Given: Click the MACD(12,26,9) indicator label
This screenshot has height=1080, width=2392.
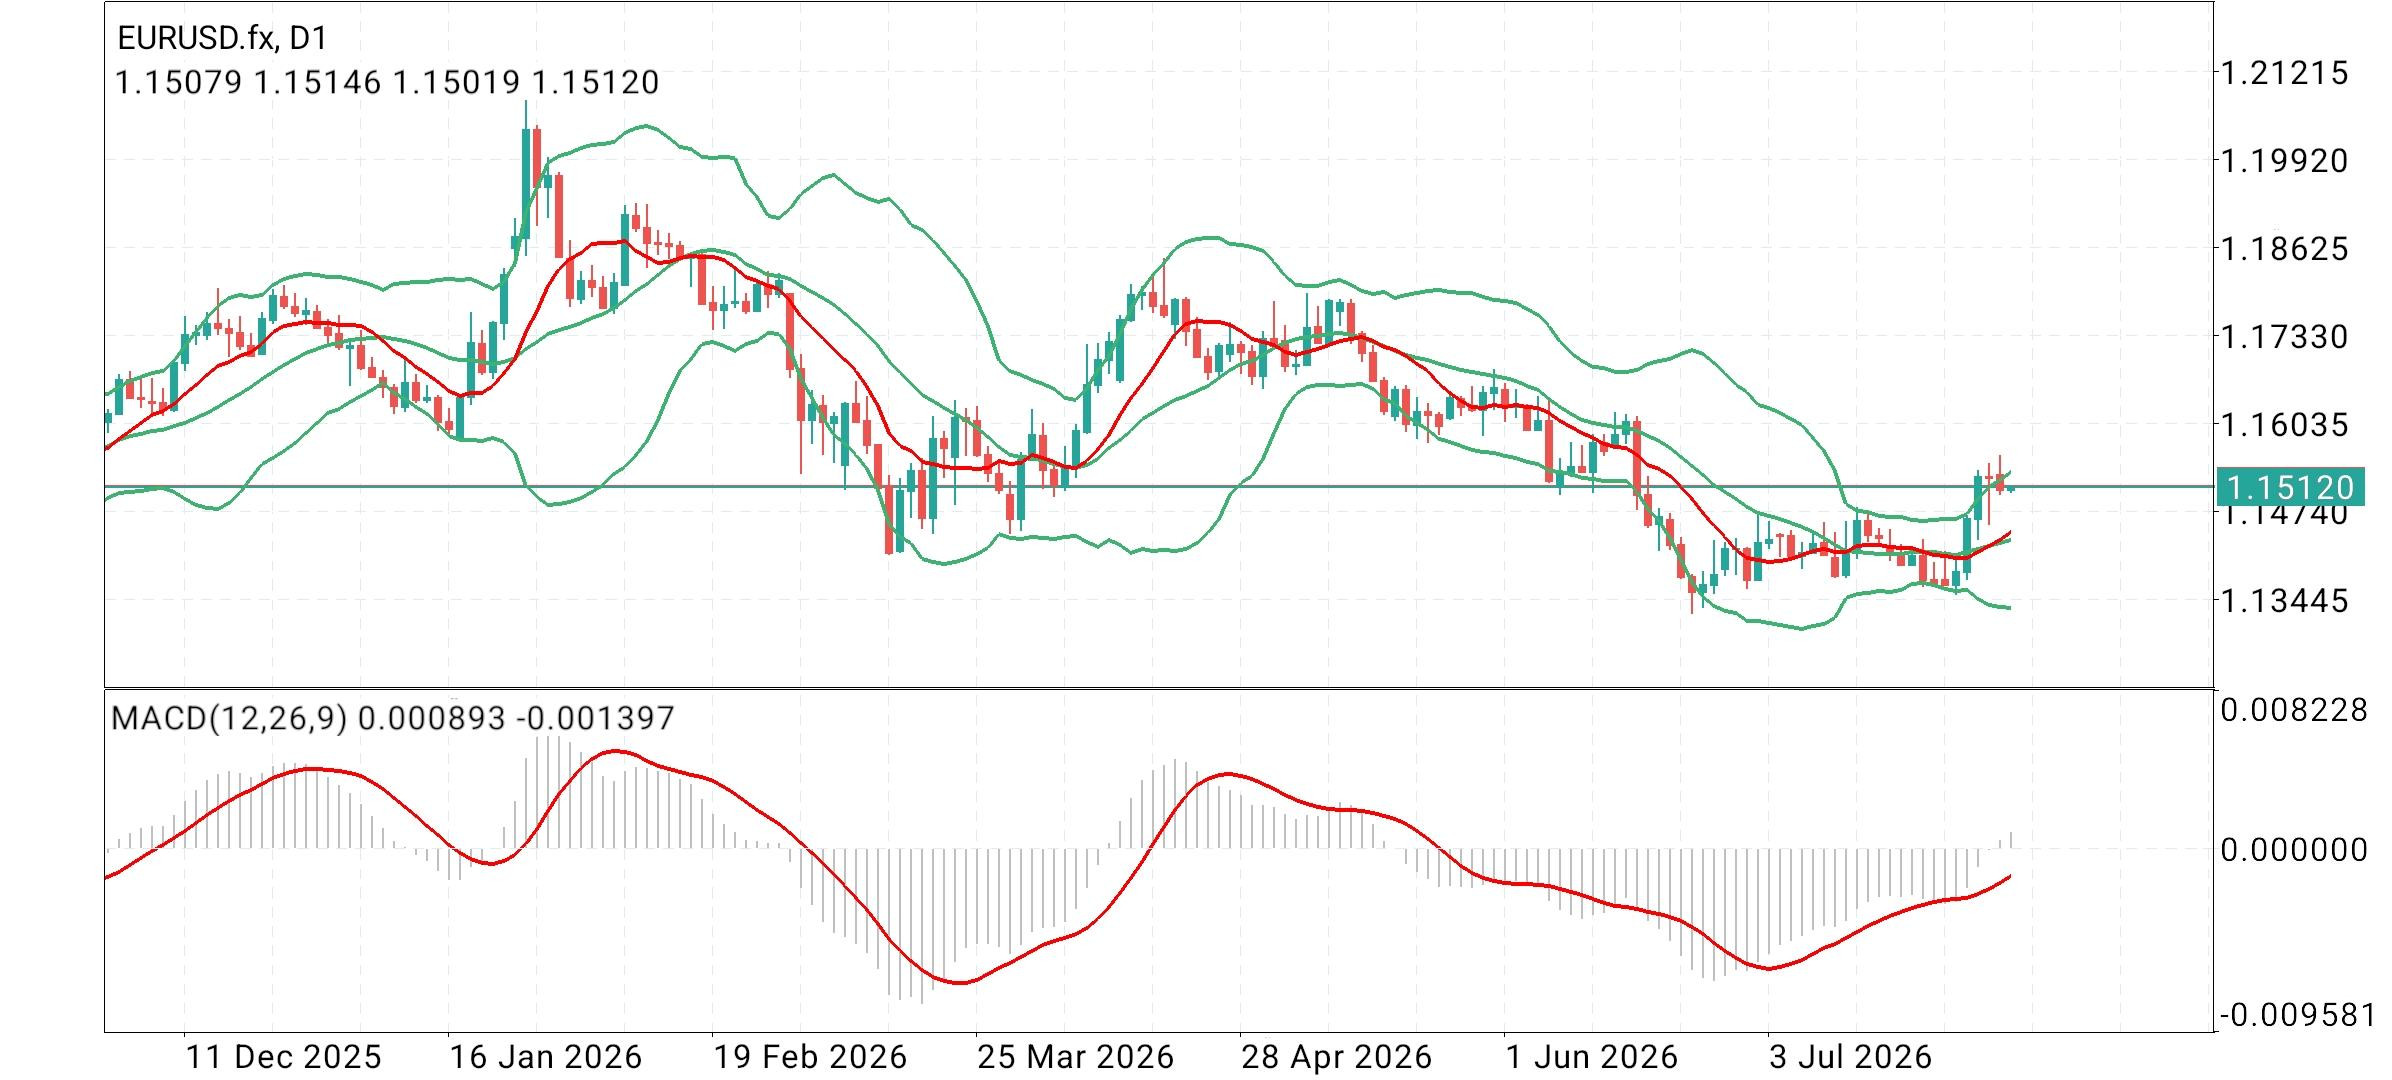Looking at the screenshot, I should tap(393, 718).
